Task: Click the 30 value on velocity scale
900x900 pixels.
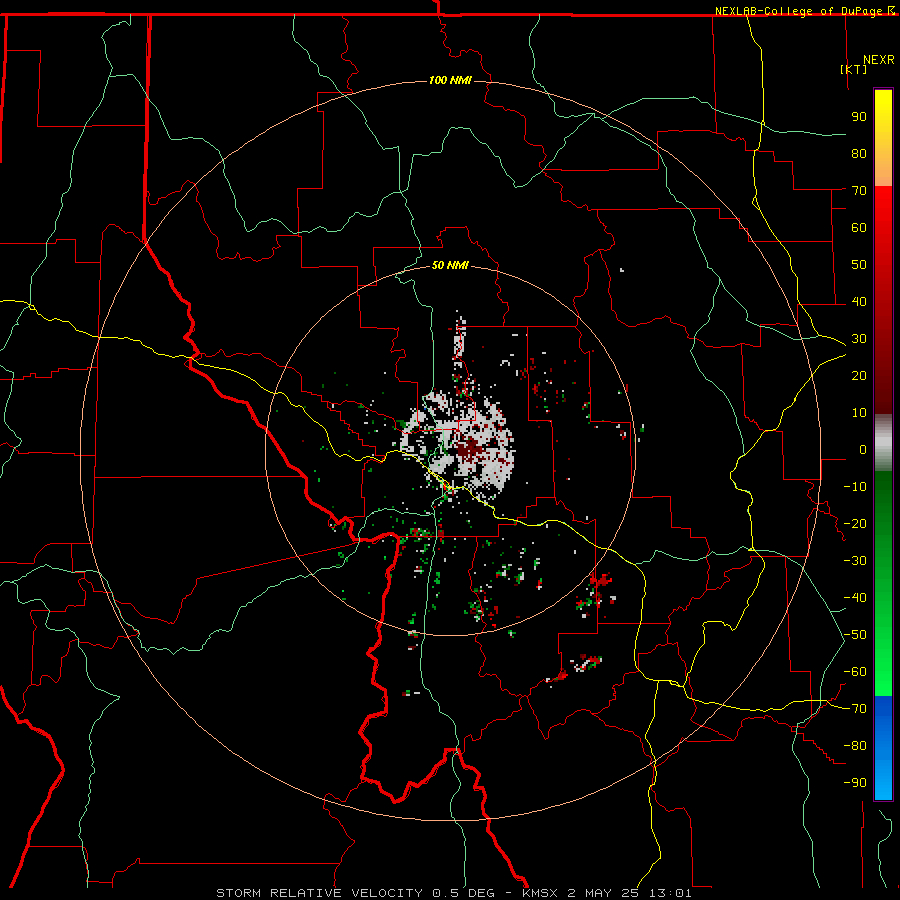Action: click(x=859, y=339)
